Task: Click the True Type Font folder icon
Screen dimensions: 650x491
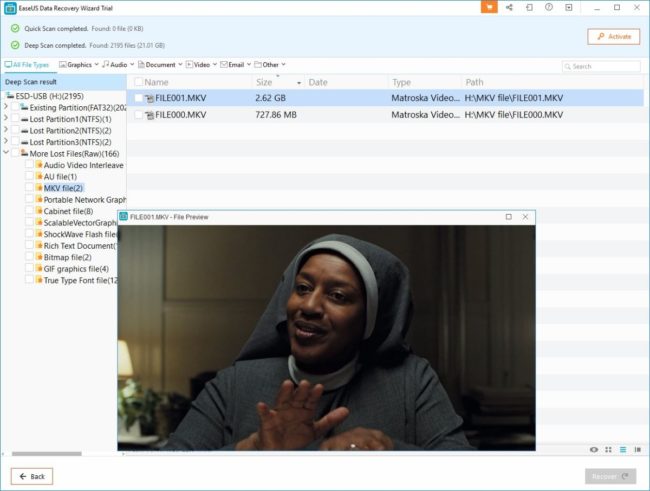Action: click(39, 280)
